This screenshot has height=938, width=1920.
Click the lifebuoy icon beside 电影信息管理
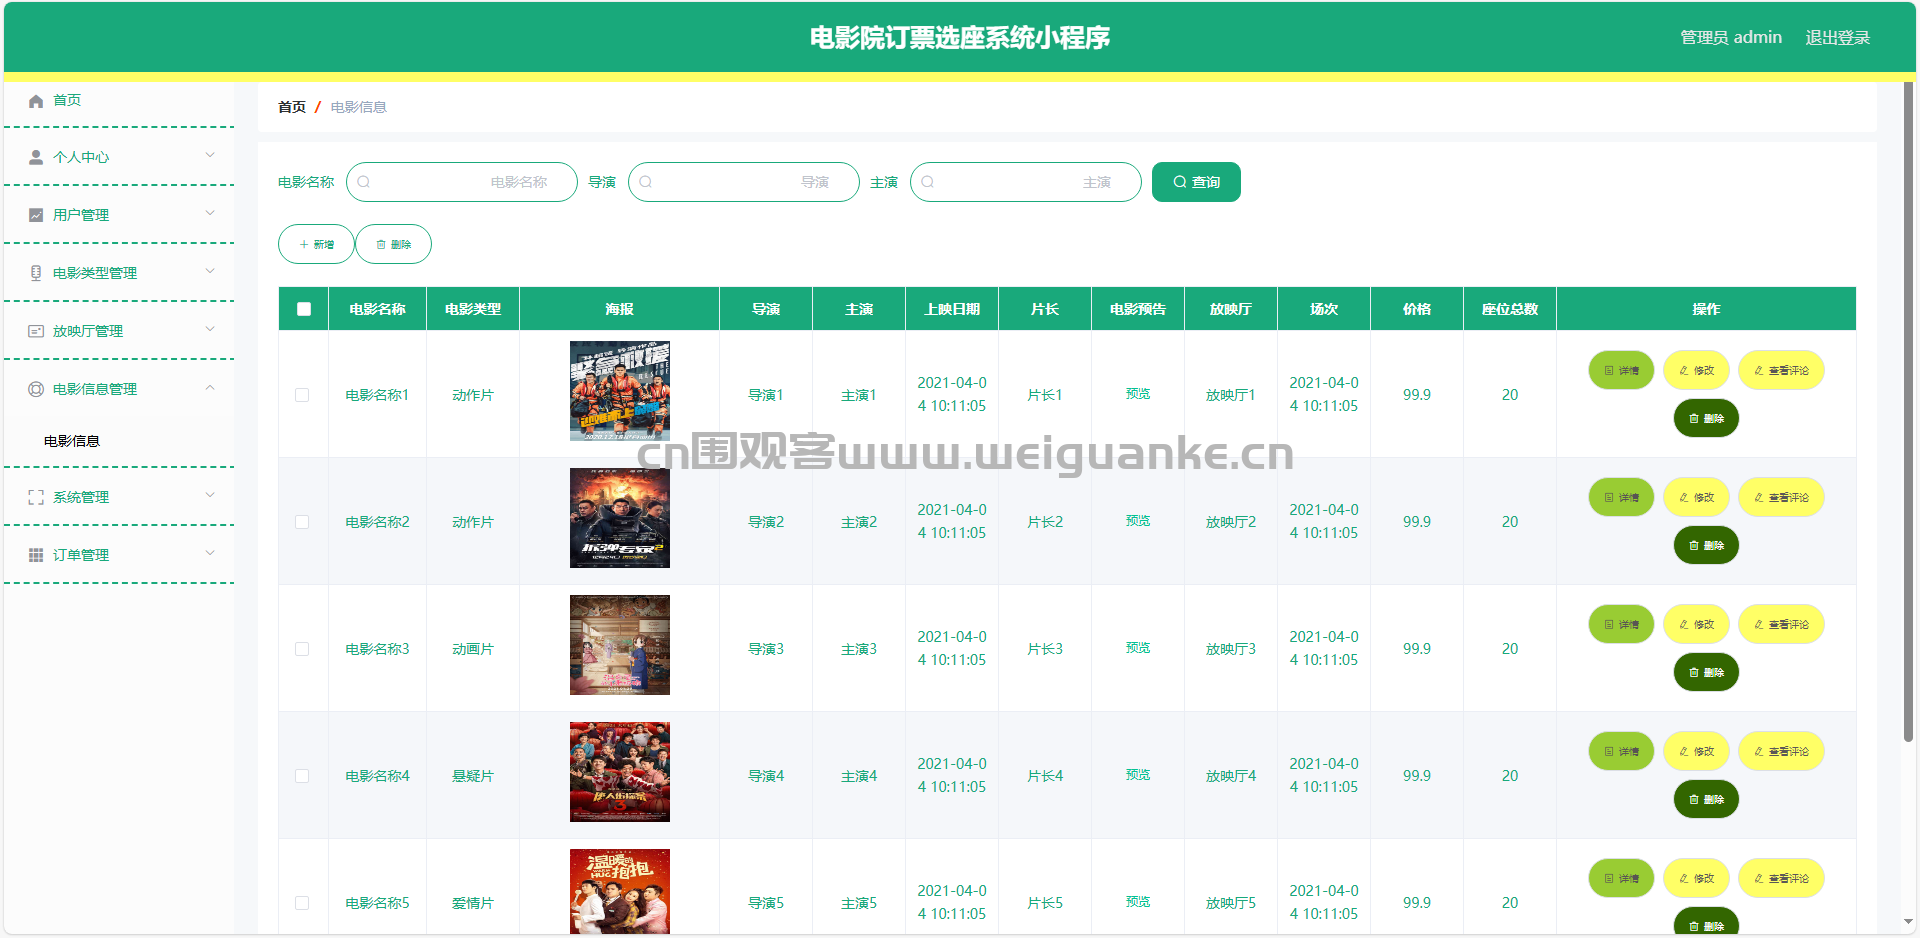36,389
